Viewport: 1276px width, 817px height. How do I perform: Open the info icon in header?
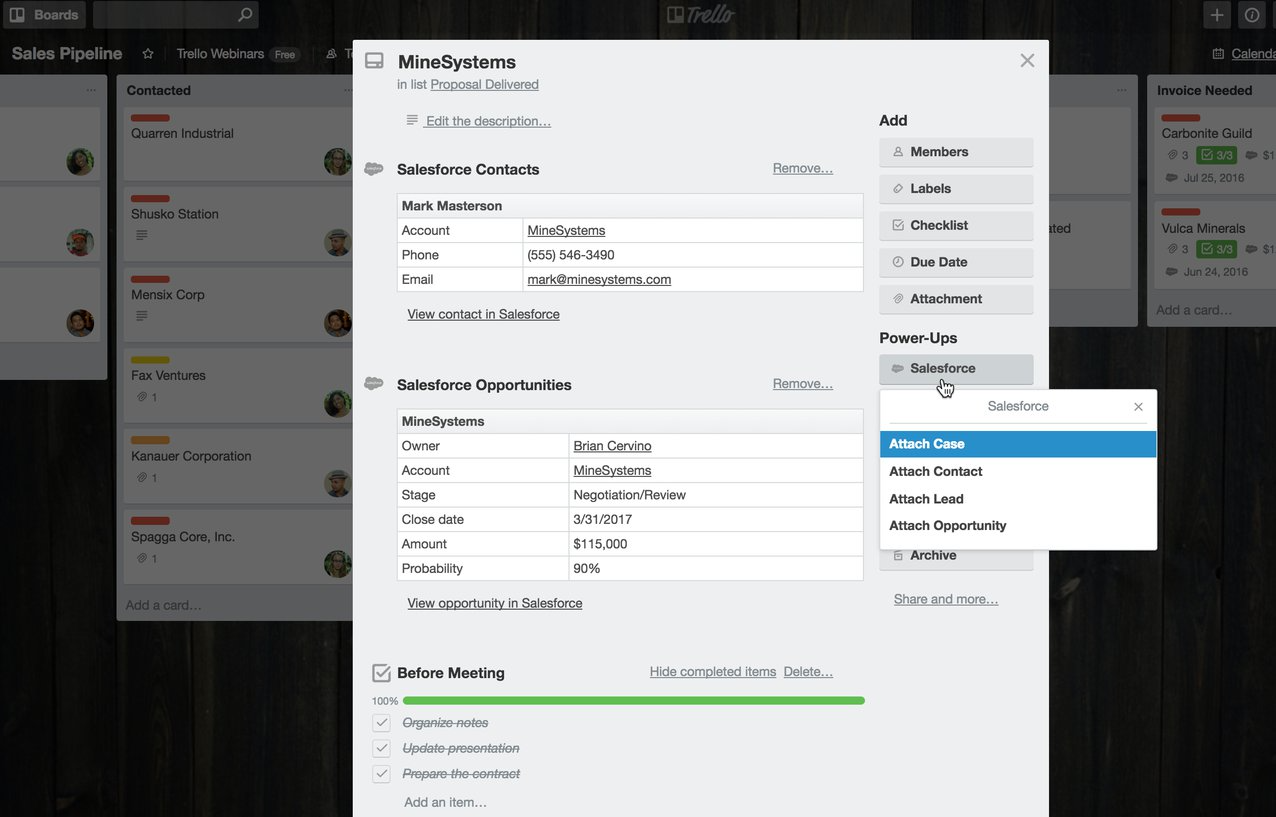click(x=1252, y=15)
